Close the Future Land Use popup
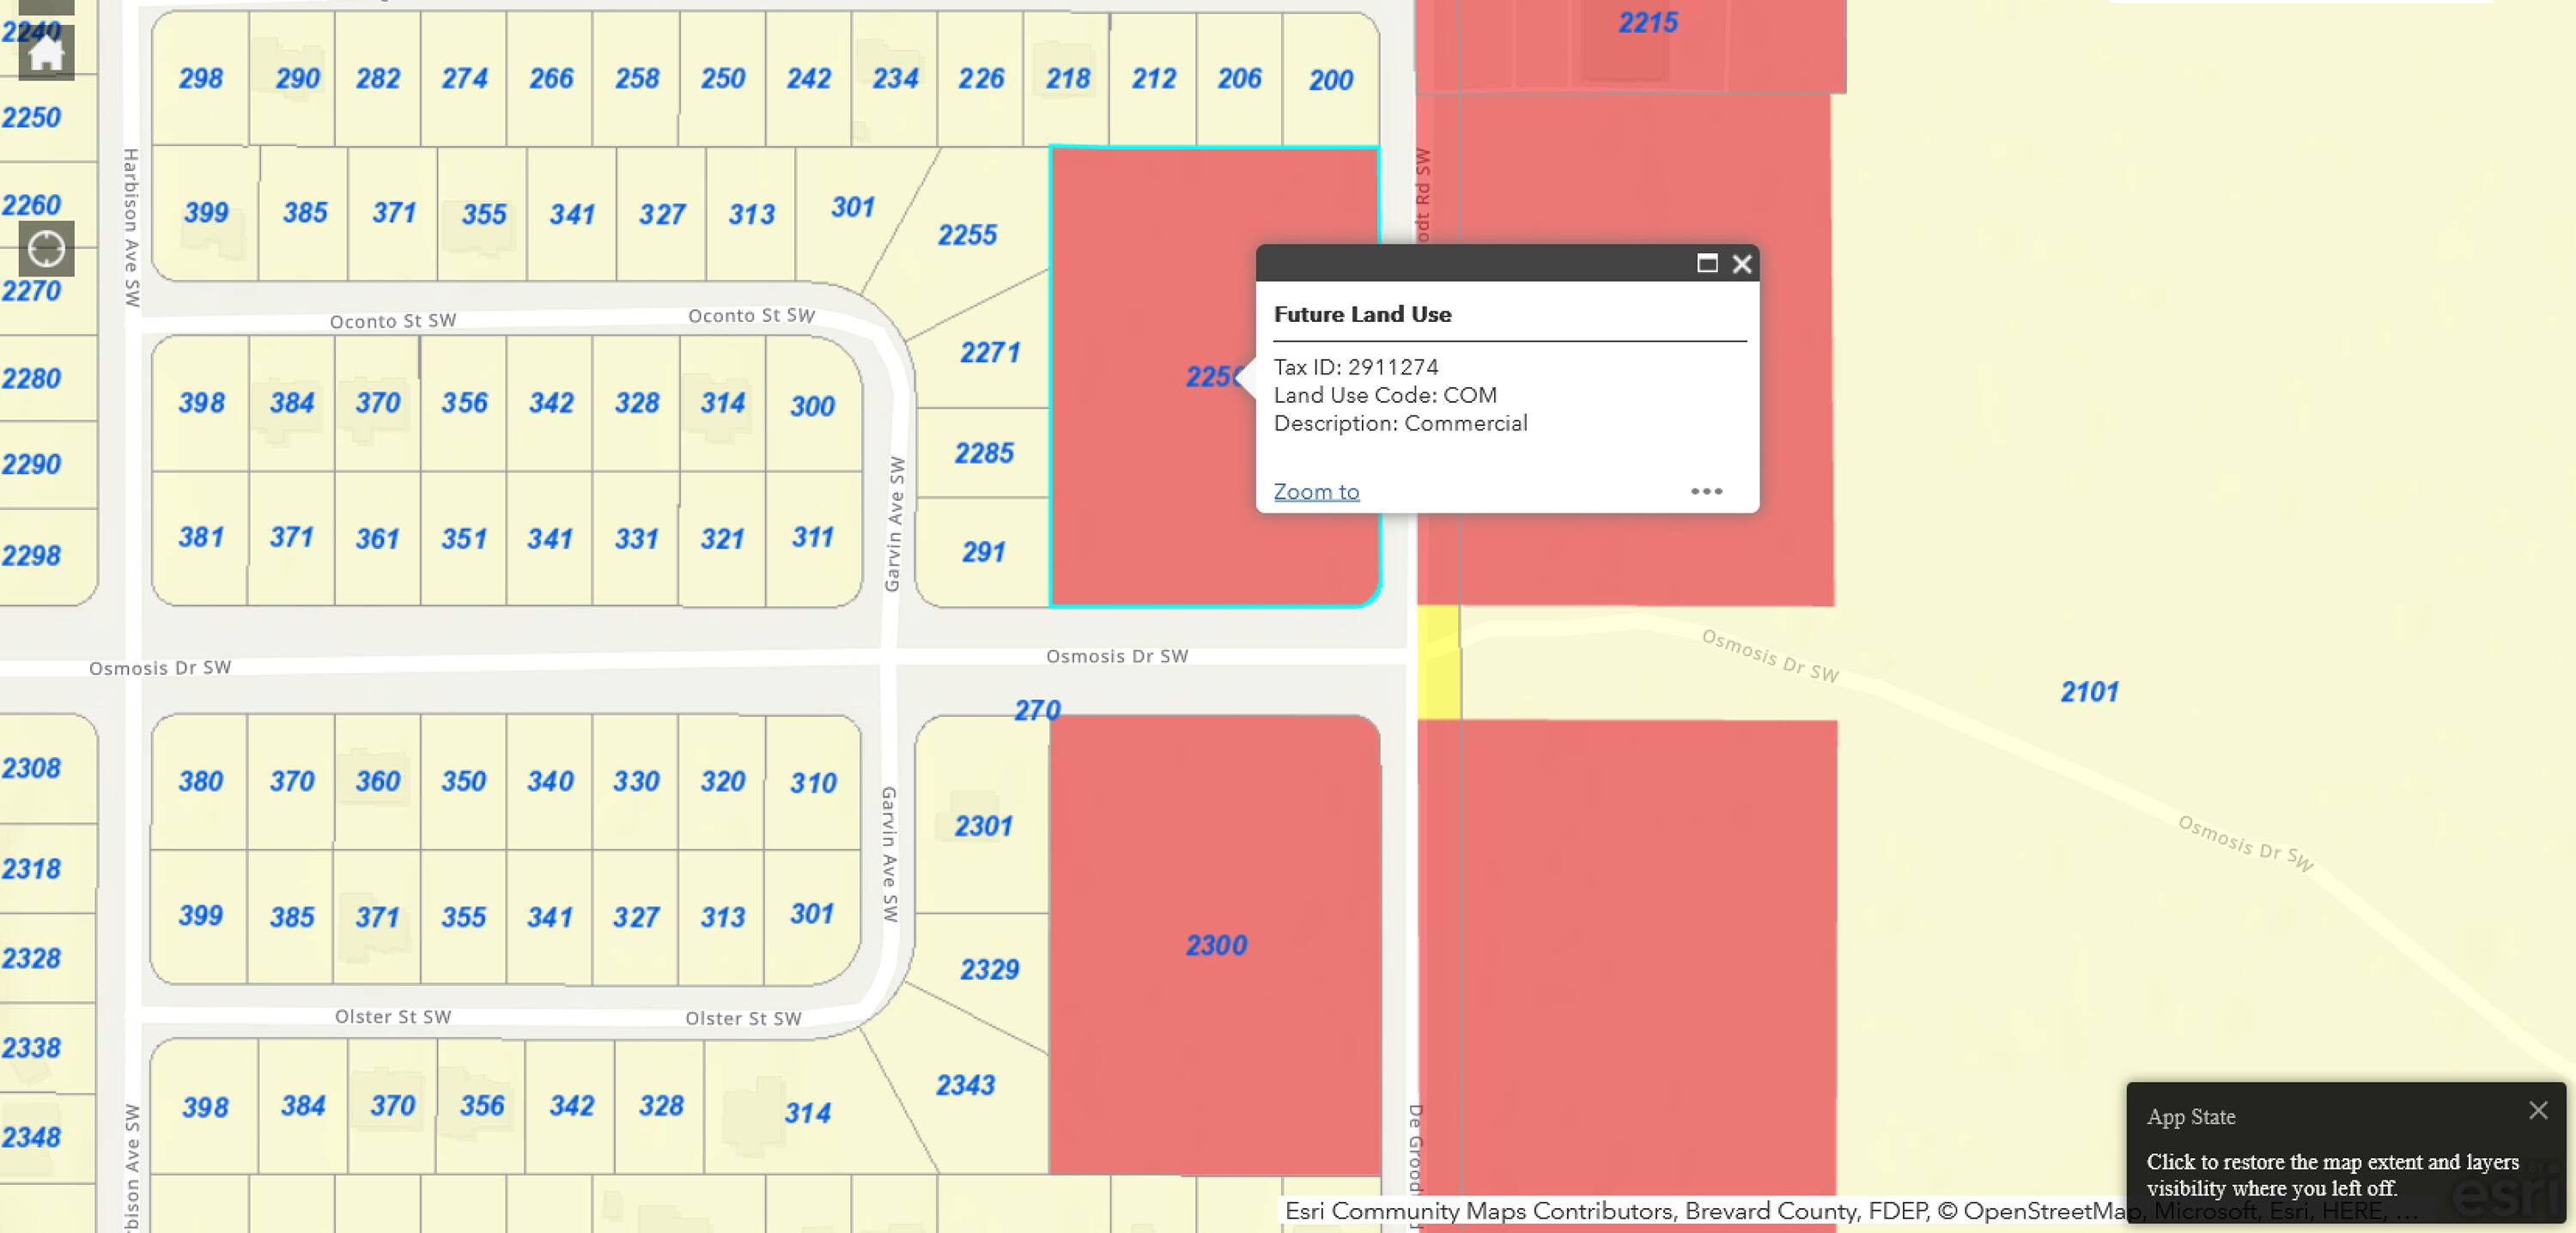Viewport: 2576px width, 1233px height. click(1742, 263)
